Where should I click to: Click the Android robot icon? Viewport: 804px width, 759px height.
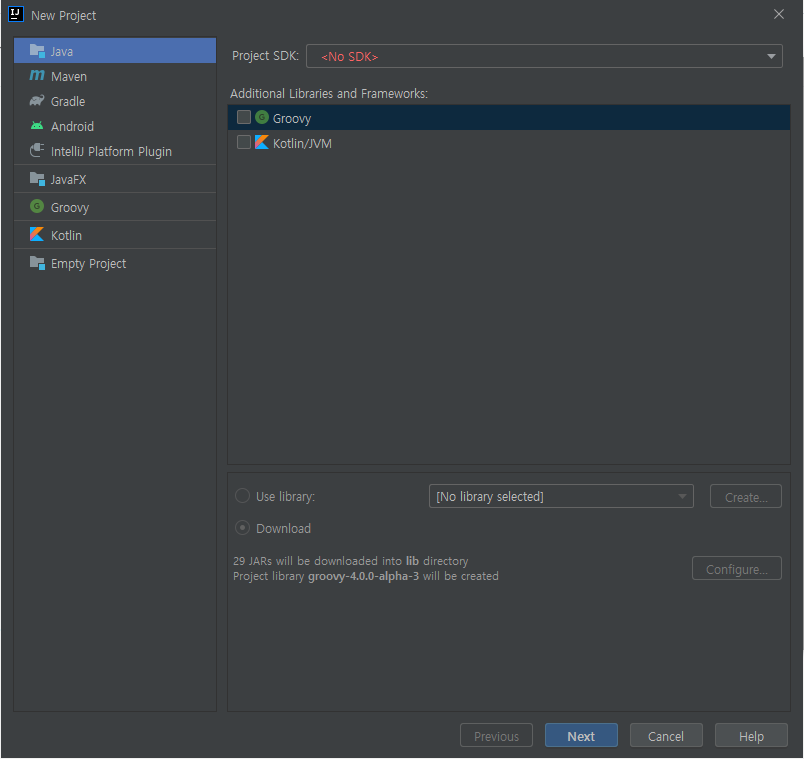click(x=37, y=126)
